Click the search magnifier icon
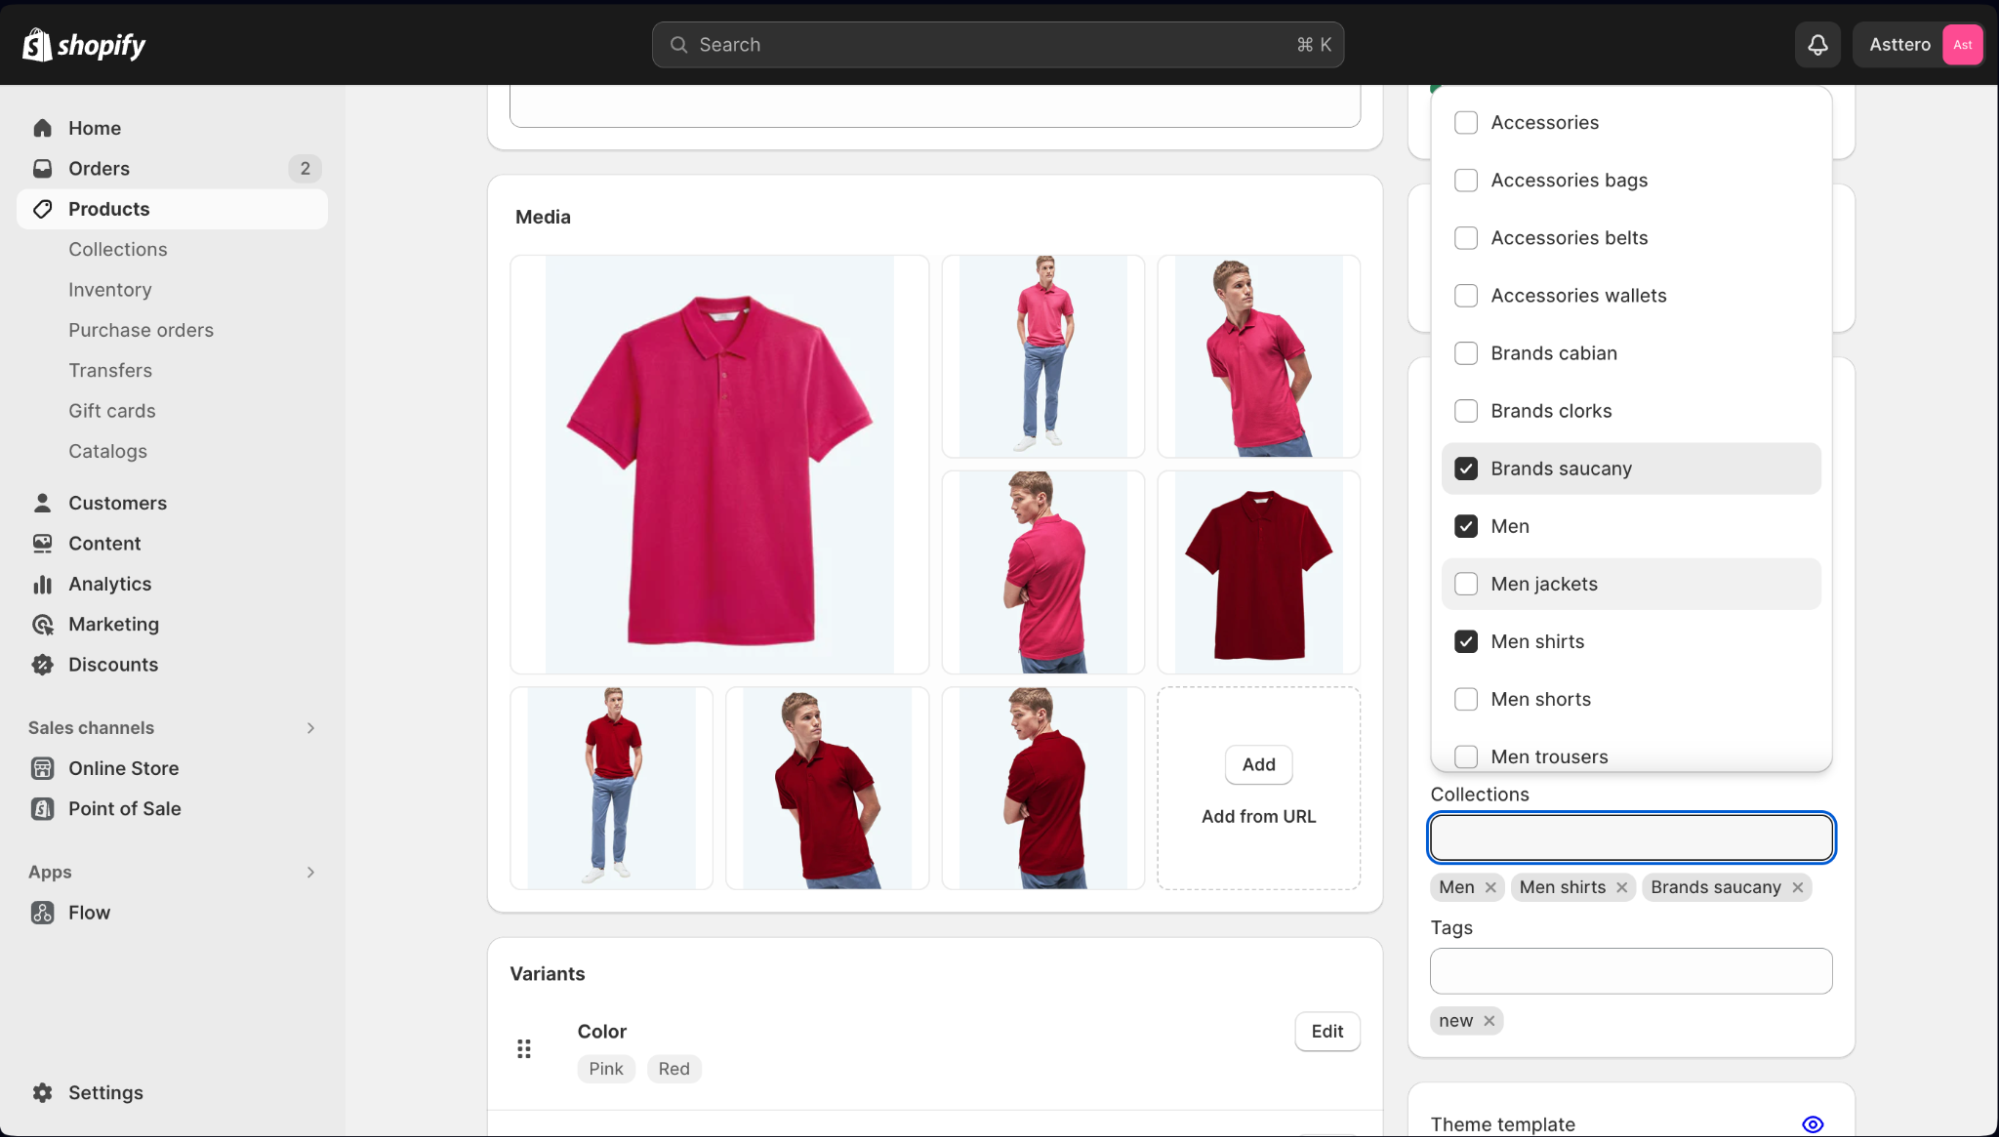The height and width of the screenshot is (1138, 1999). tap(679, 45)
